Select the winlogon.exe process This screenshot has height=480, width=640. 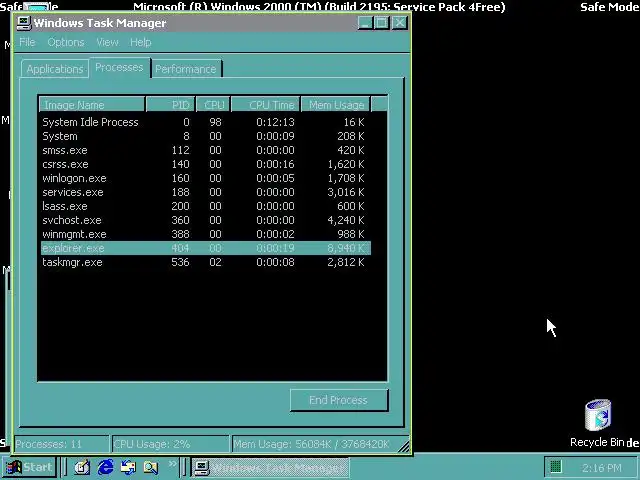click(x=206, y=178)
